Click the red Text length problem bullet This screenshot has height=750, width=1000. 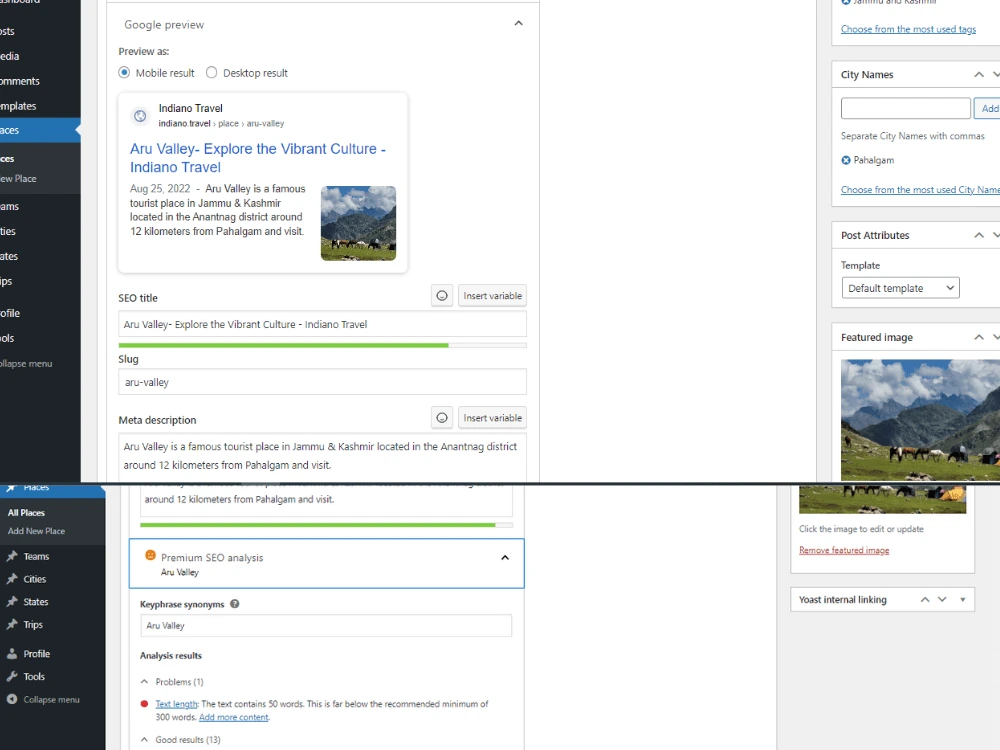point(144,704)
